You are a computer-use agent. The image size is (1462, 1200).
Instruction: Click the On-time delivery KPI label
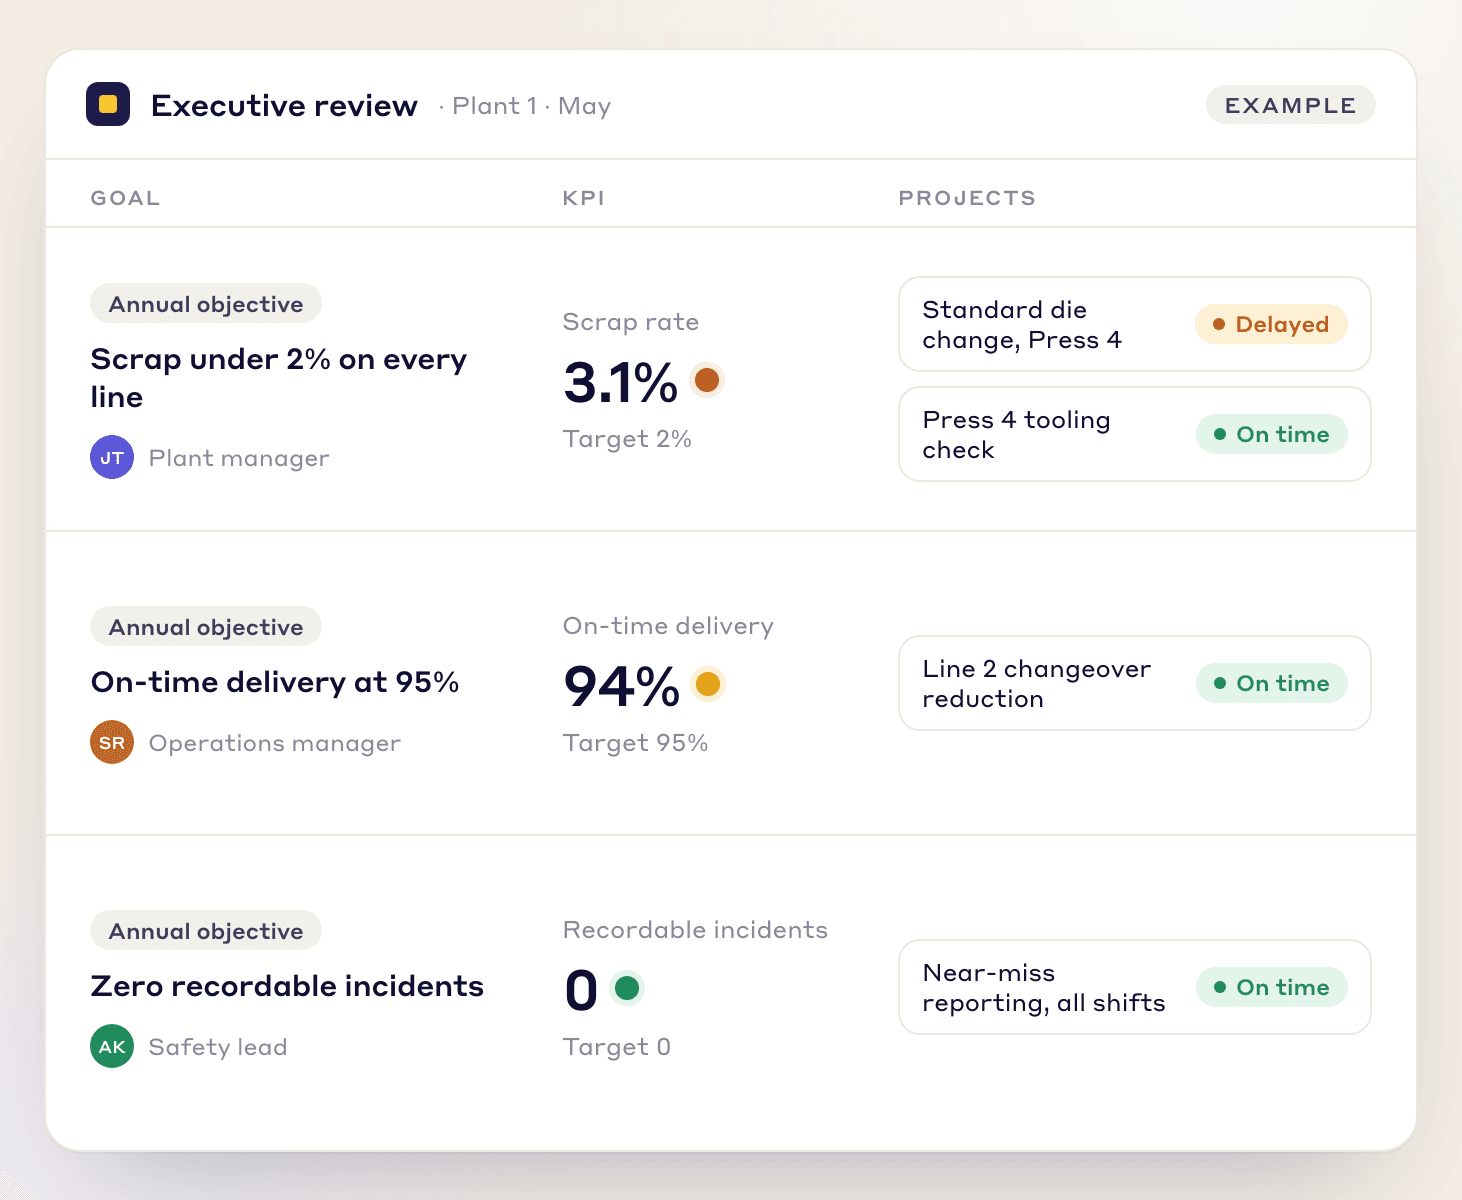(x=668, y=626)
